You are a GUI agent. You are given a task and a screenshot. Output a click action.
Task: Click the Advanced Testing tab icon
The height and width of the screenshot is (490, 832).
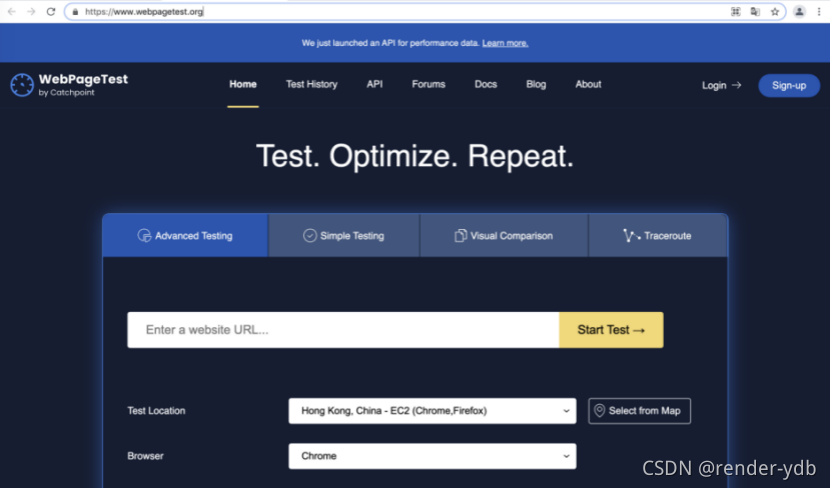[x=144, y=236]
